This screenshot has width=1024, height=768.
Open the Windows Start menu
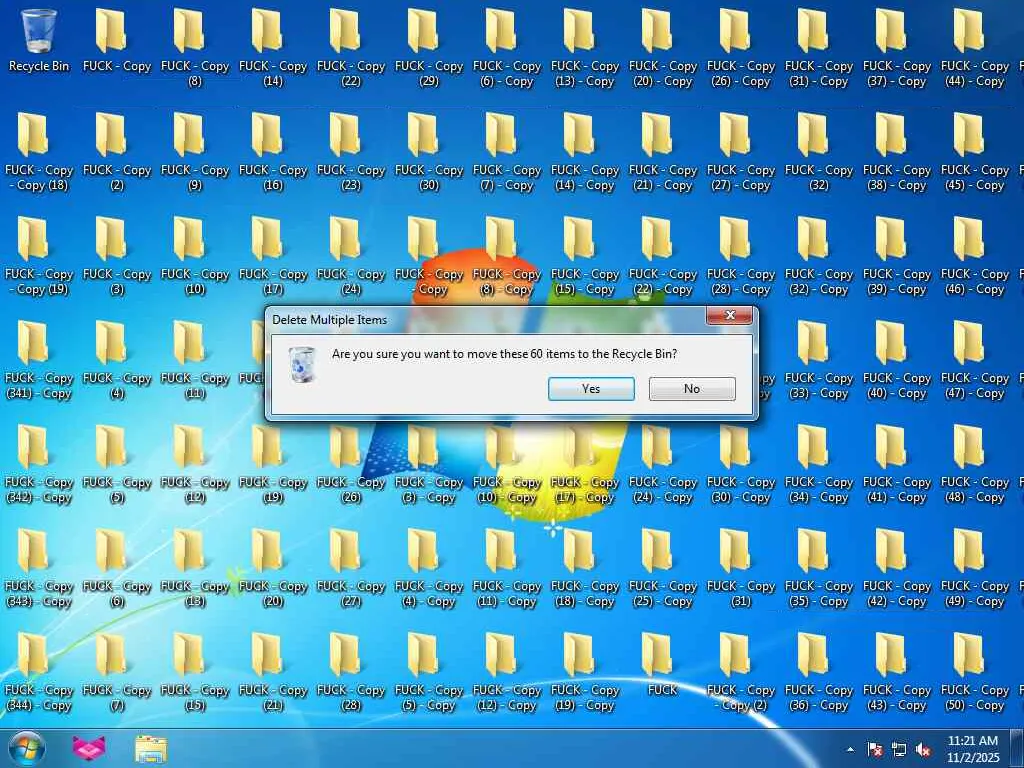[x=26, y=748]
